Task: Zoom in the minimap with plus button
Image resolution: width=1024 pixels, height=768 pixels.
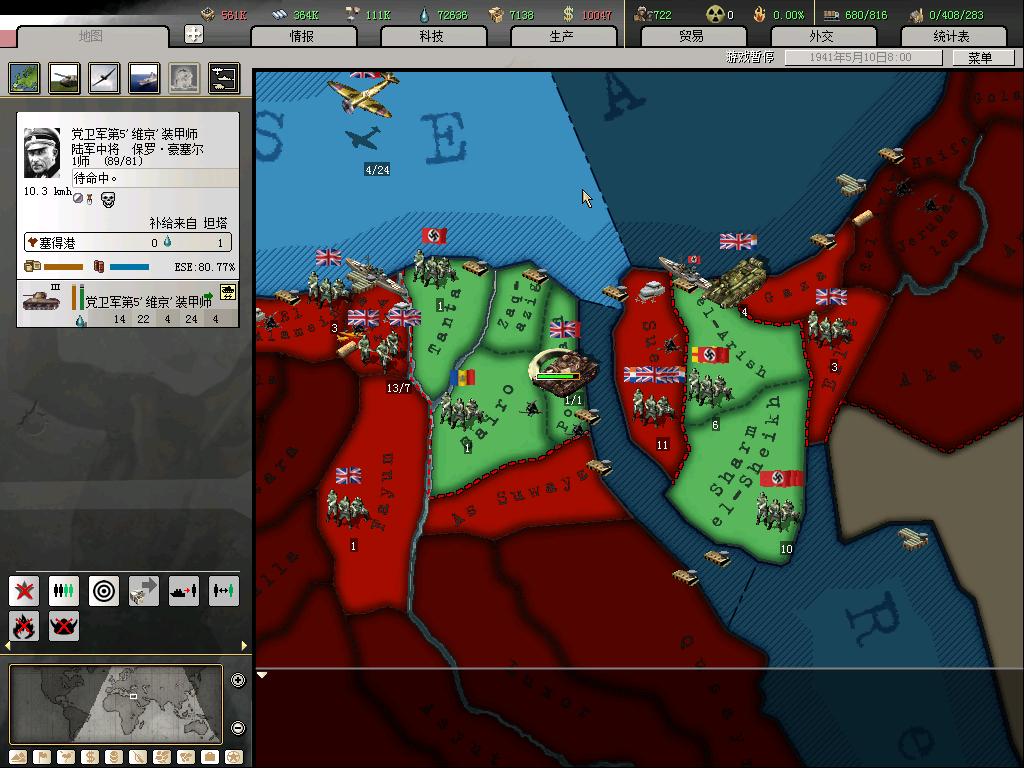Action: (238, 680)
